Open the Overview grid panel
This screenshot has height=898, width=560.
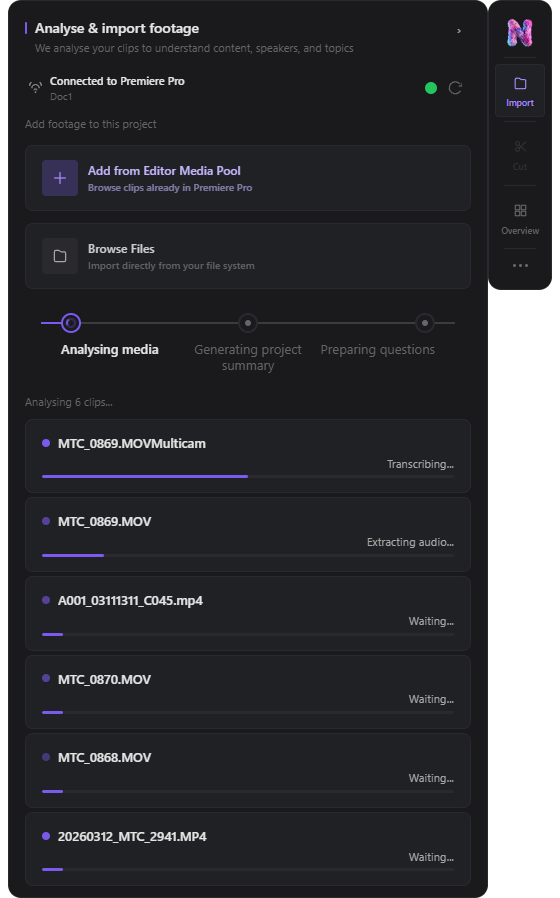[520, 219]
